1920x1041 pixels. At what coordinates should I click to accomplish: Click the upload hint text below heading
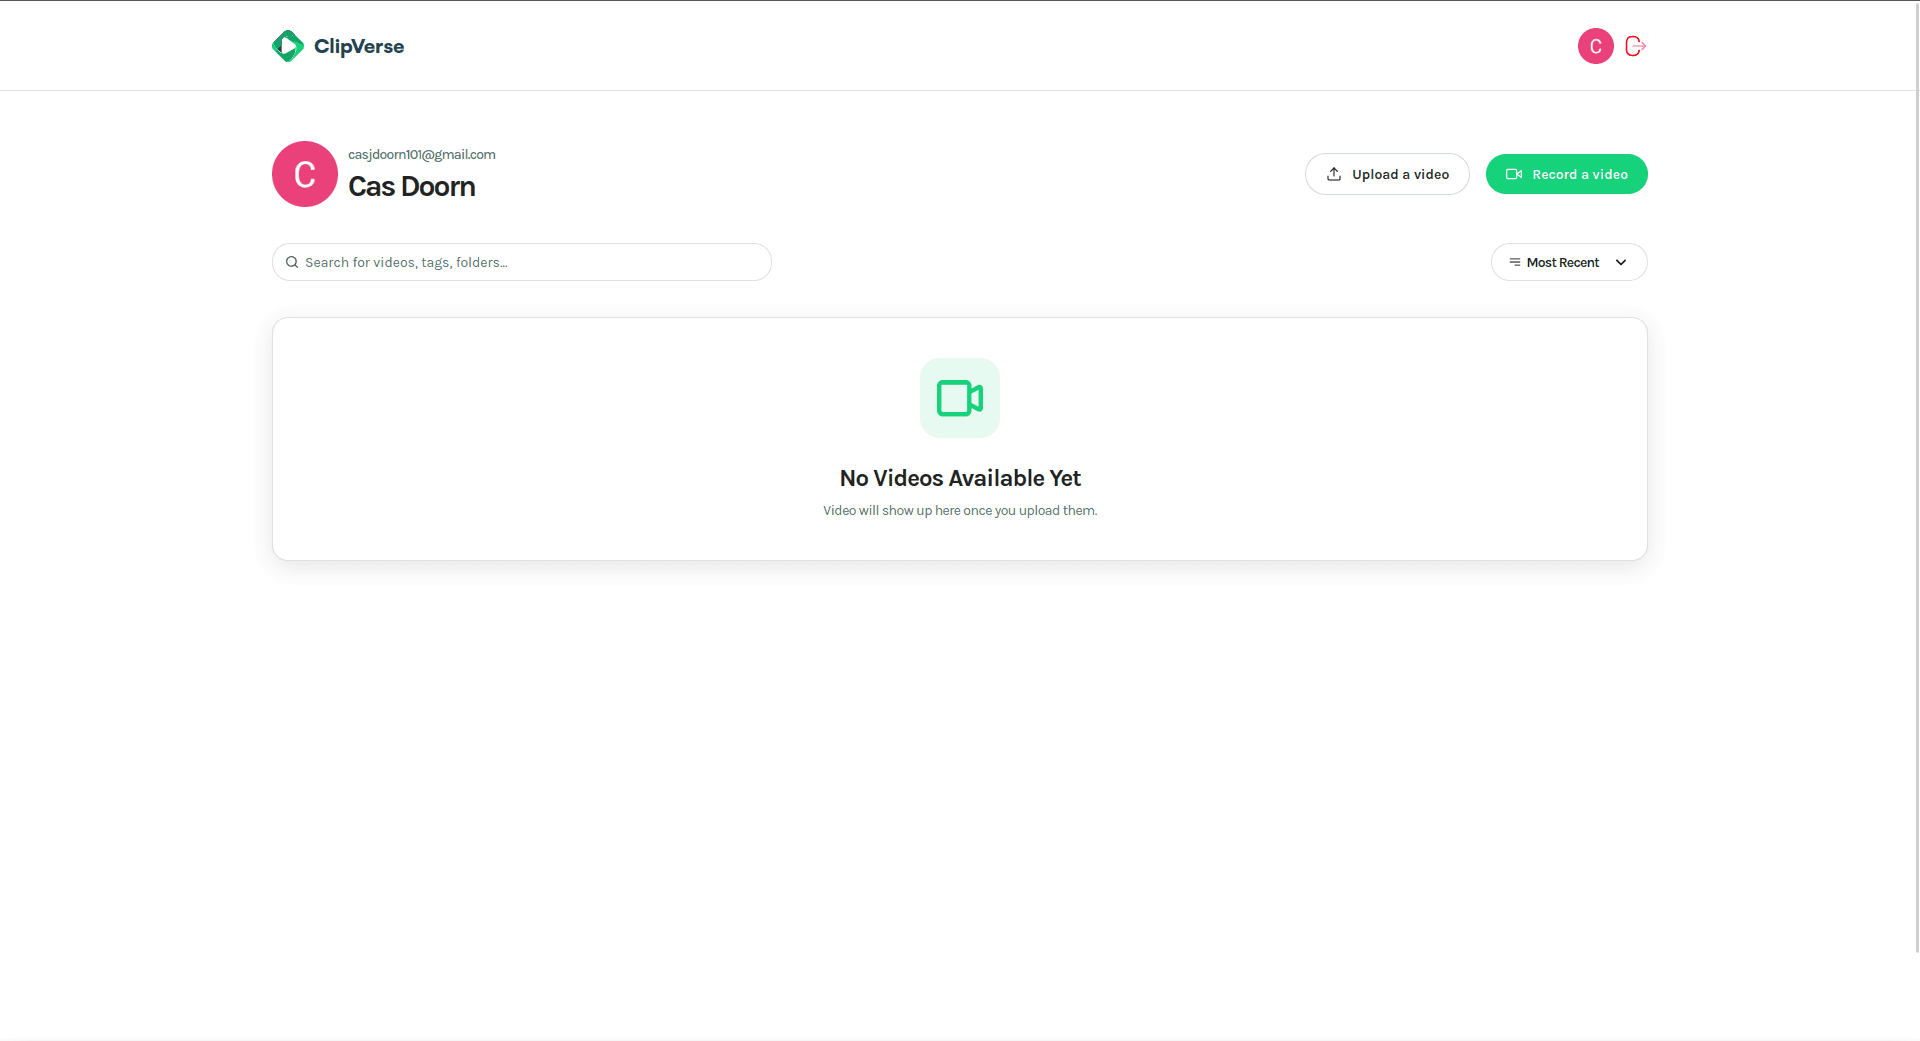point(960,511)
